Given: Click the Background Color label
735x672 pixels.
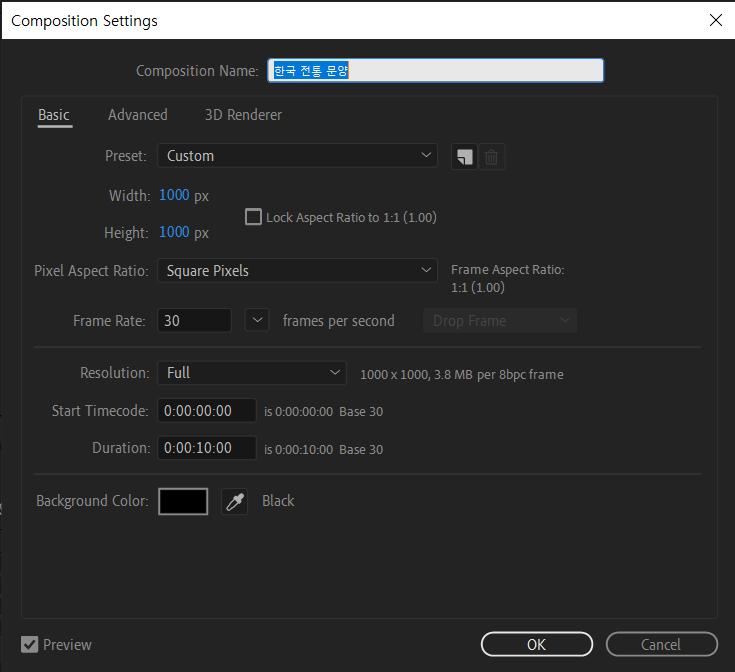Looking at the screenshot, I should tap(92, 501).
